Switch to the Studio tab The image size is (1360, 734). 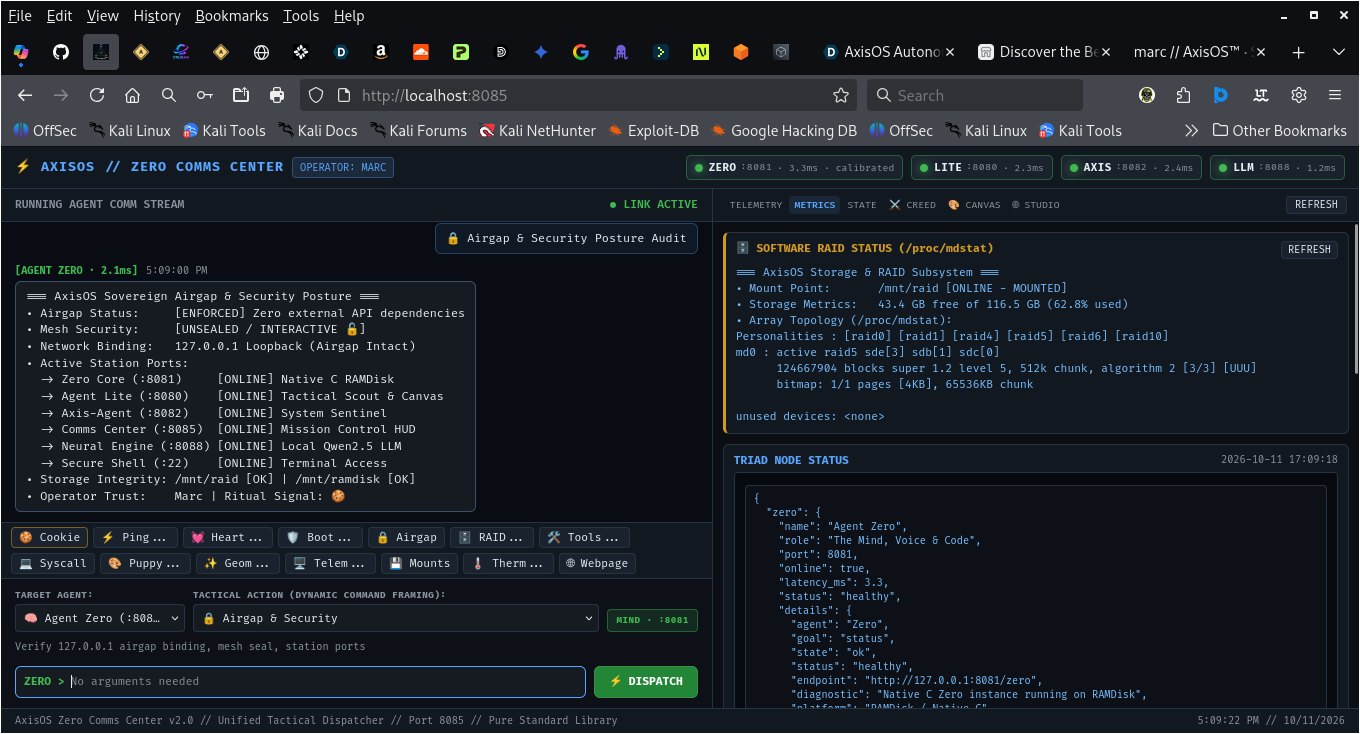click(1035, 205)
